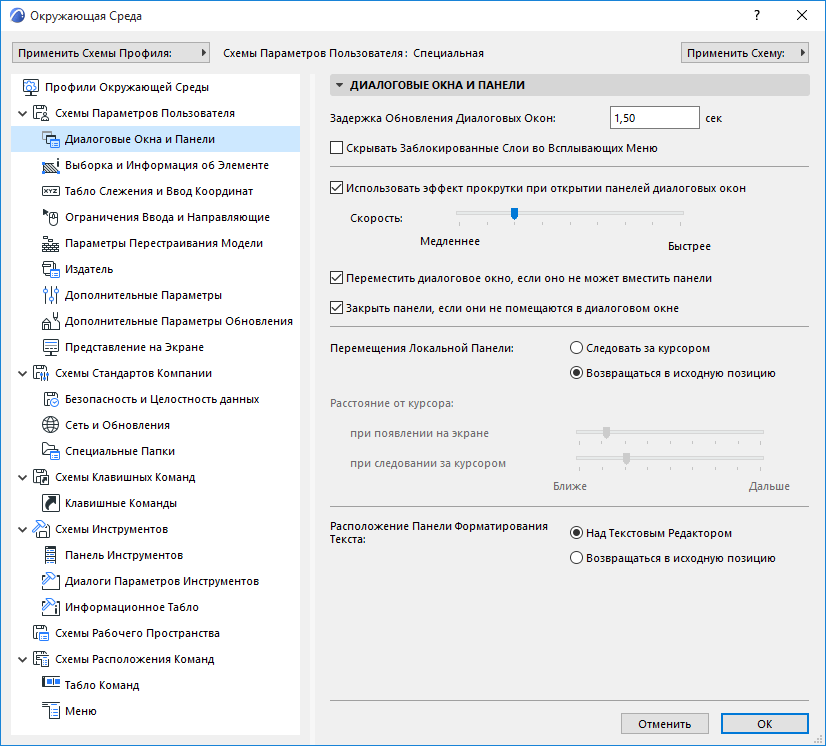The width and height of the screenshot is (826, 746).
Task: Click the Табло Команд icon
Action: 51,683
